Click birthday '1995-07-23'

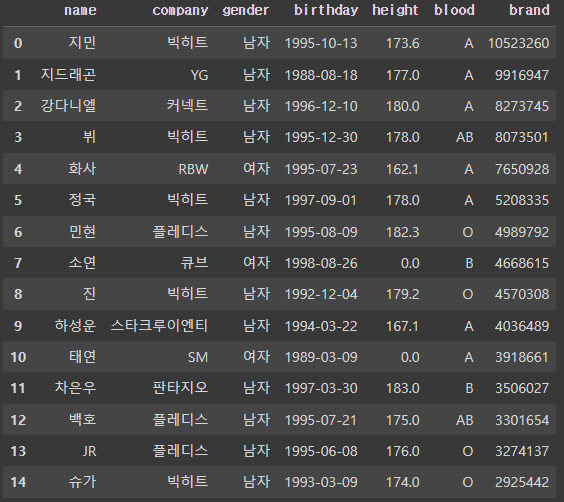click(x=321, y=169)
